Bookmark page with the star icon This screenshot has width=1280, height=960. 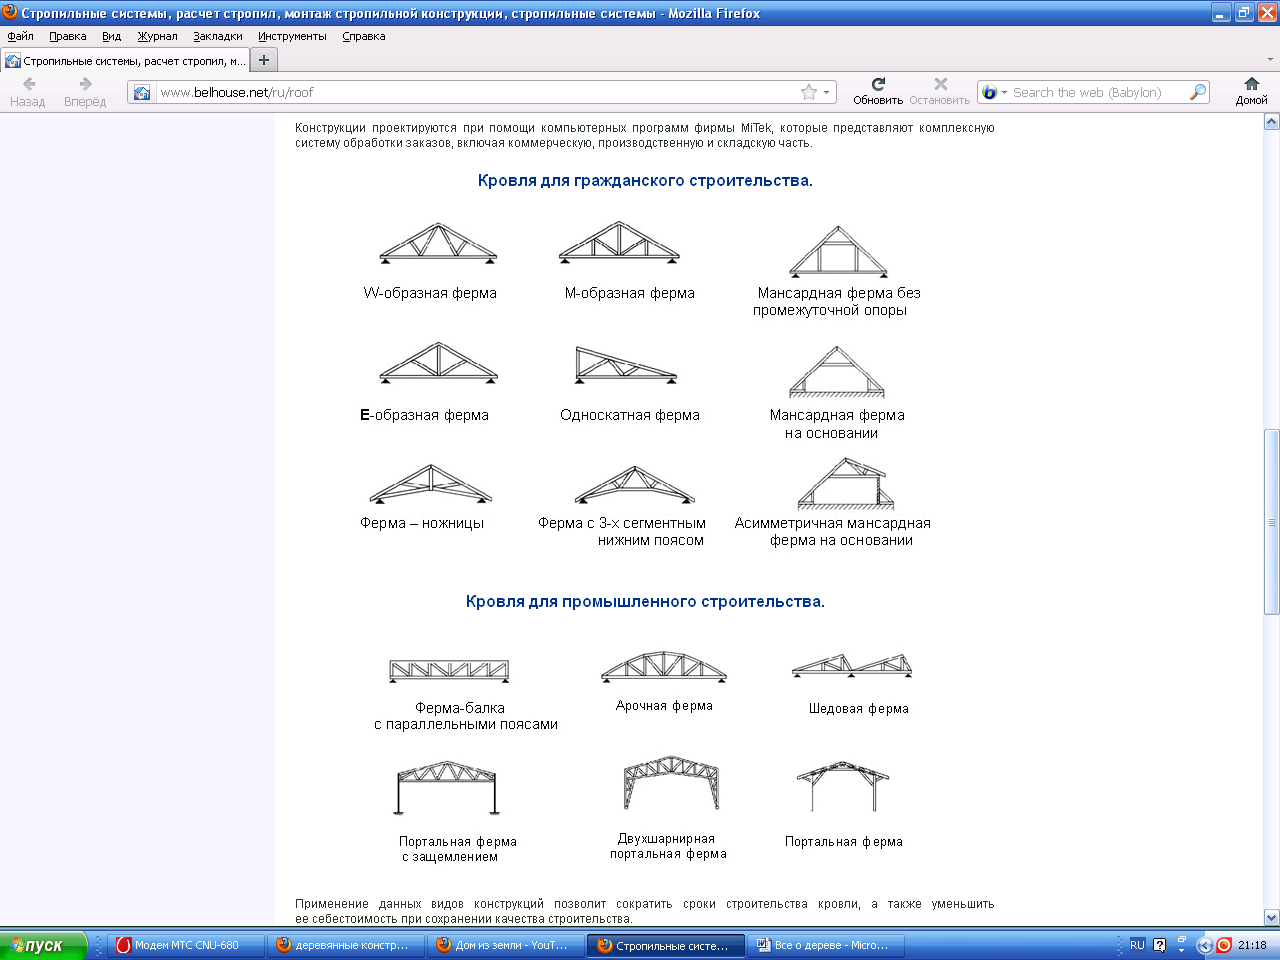(808, 92)
